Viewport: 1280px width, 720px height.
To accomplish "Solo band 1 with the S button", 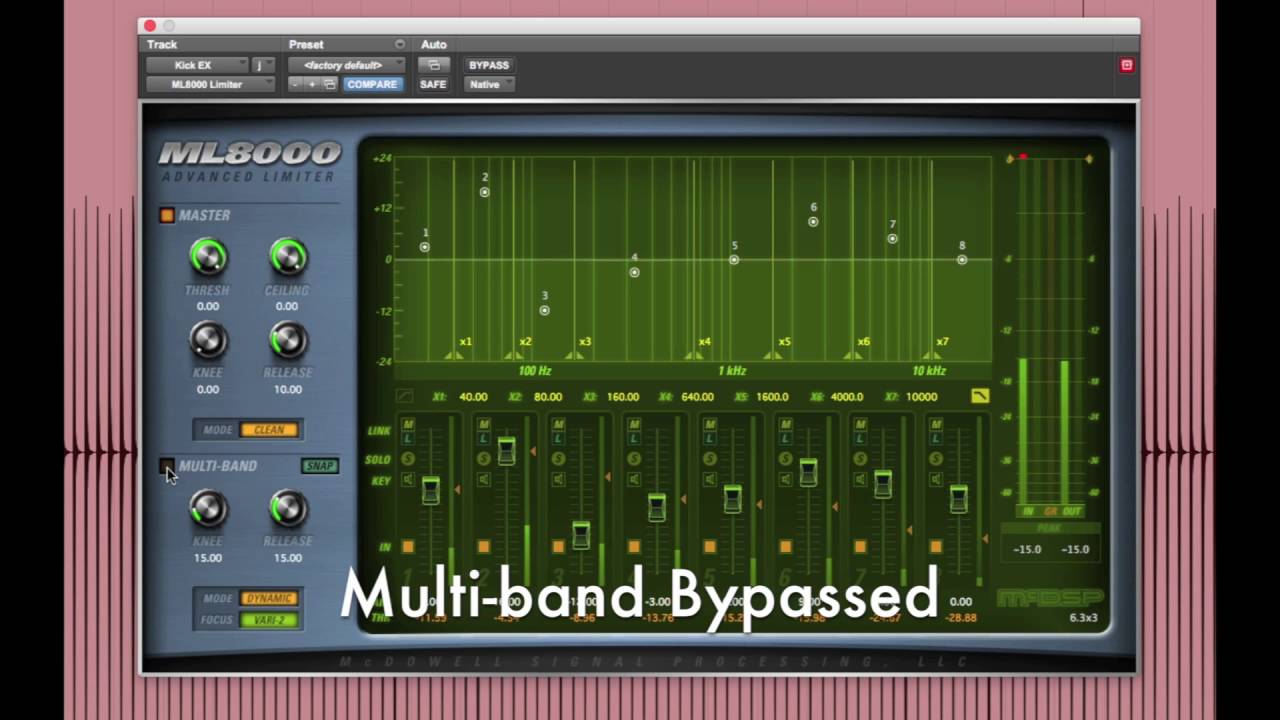I will pos(408,459).
